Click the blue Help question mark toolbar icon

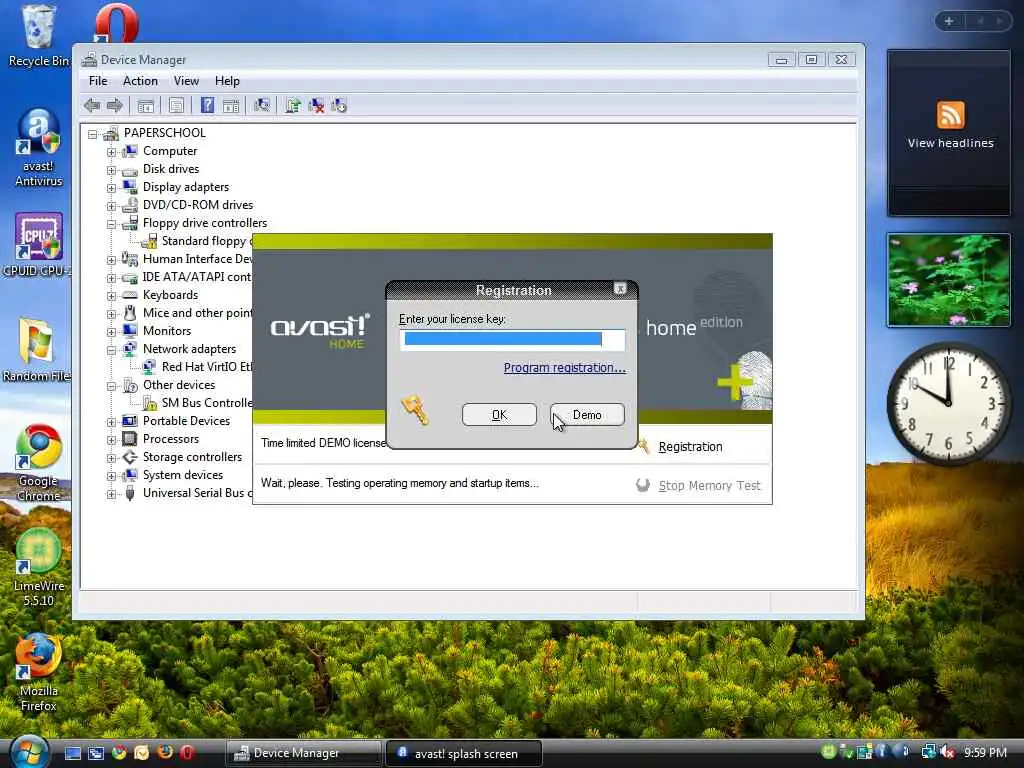point(207,105)
